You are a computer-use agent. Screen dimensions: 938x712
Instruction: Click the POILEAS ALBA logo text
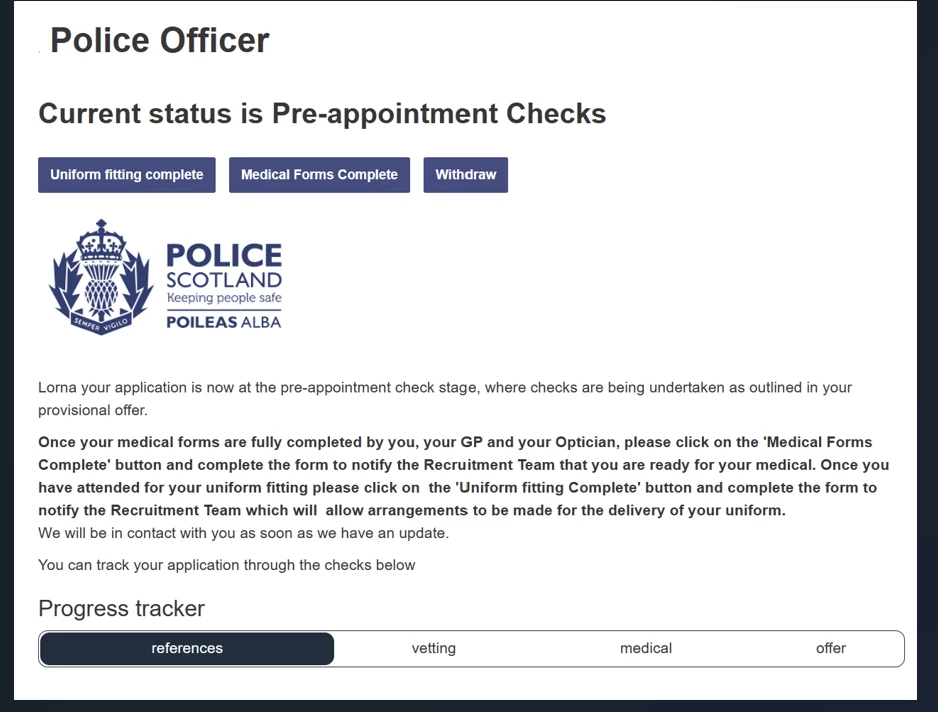tap(224, 321)
